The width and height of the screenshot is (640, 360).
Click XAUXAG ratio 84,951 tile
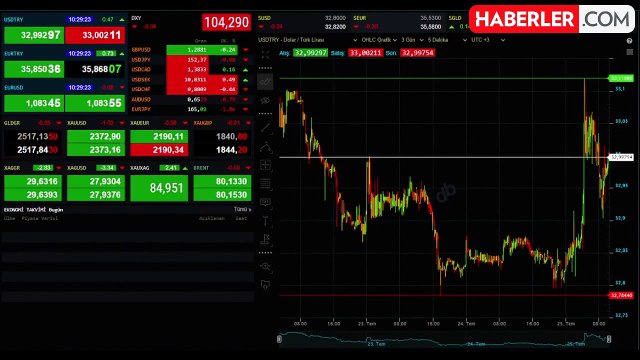pos(159,188)
